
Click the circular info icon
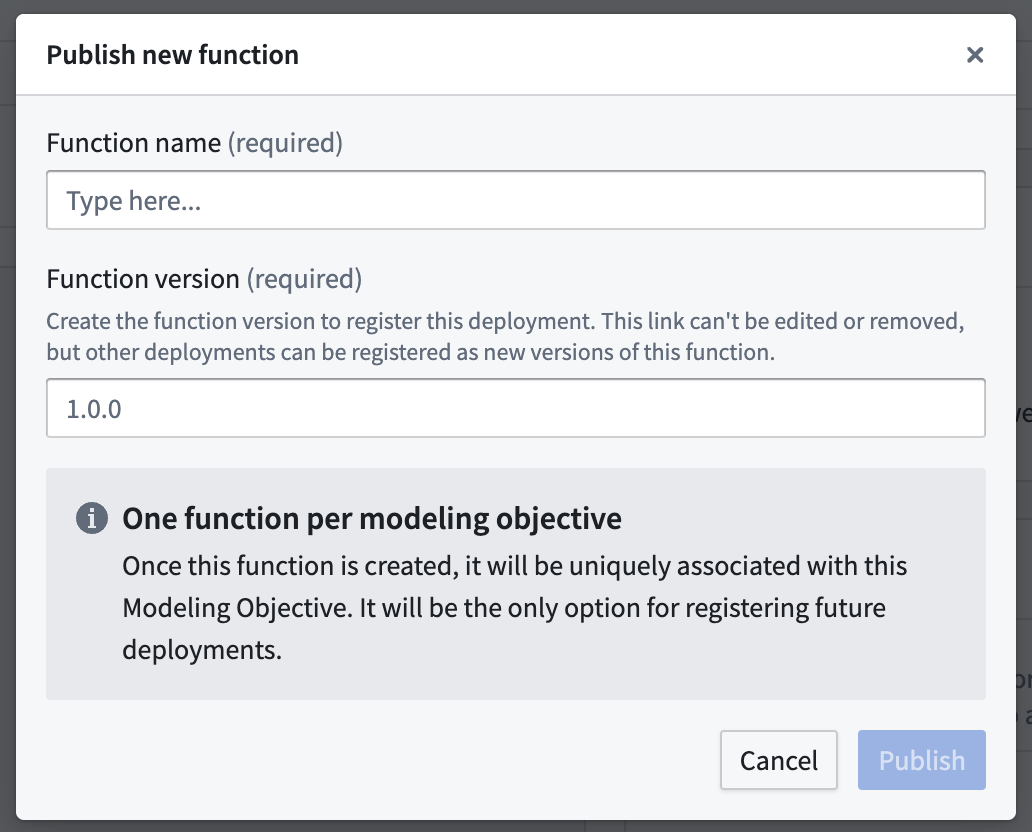coord(91,517)
